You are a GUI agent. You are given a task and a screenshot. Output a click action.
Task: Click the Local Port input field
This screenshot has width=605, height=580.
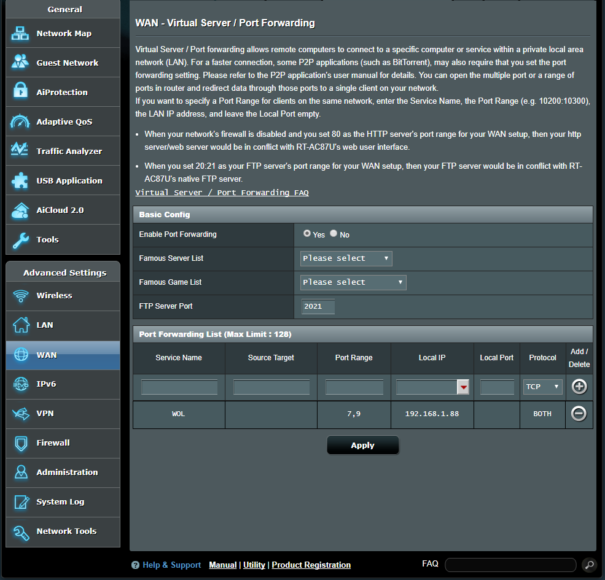[497, 387]
